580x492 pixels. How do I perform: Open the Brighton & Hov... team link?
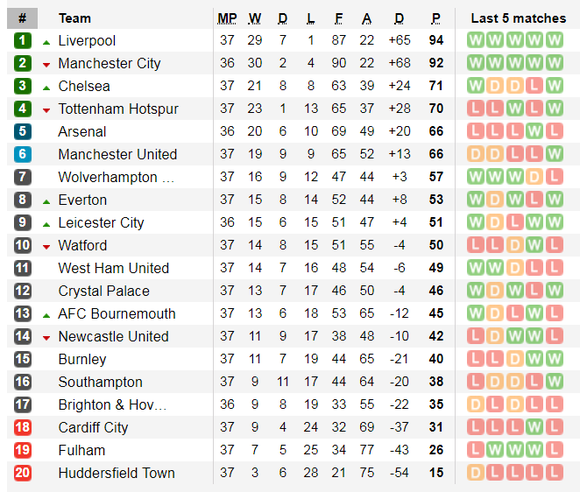[x=112, y=405]
